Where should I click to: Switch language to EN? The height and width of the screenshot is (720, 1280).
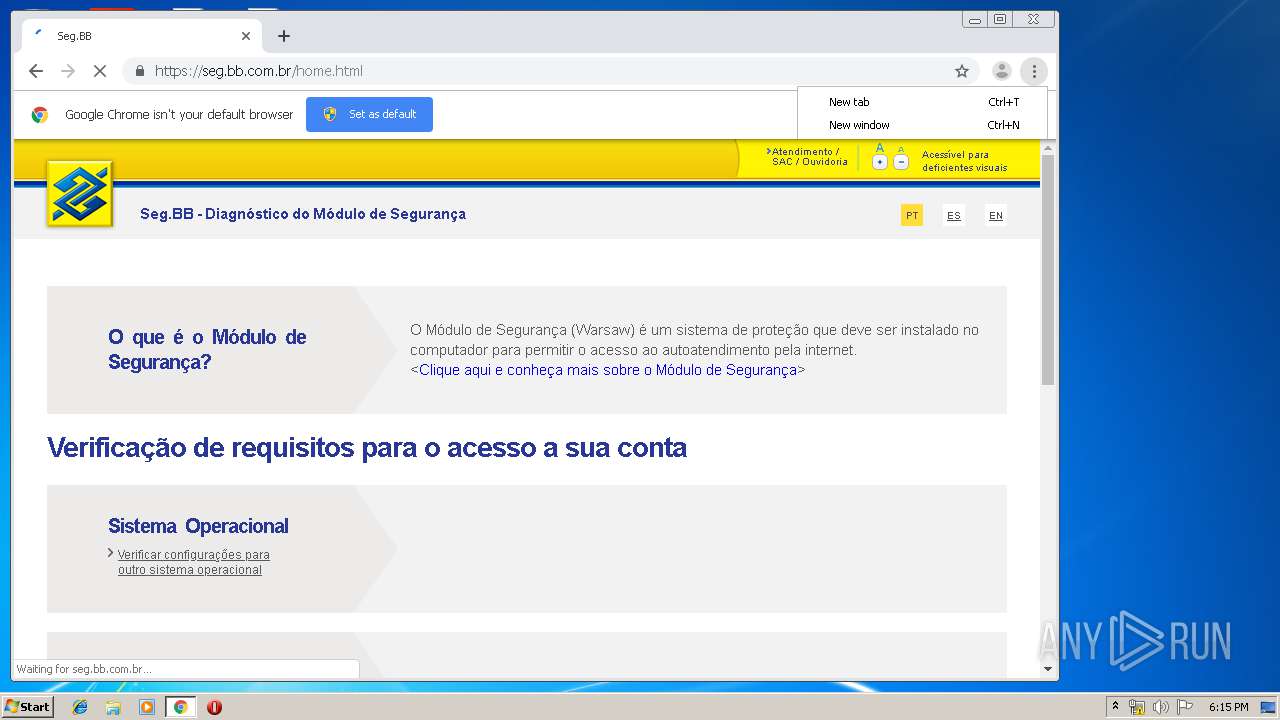click(x=996, y=215)
